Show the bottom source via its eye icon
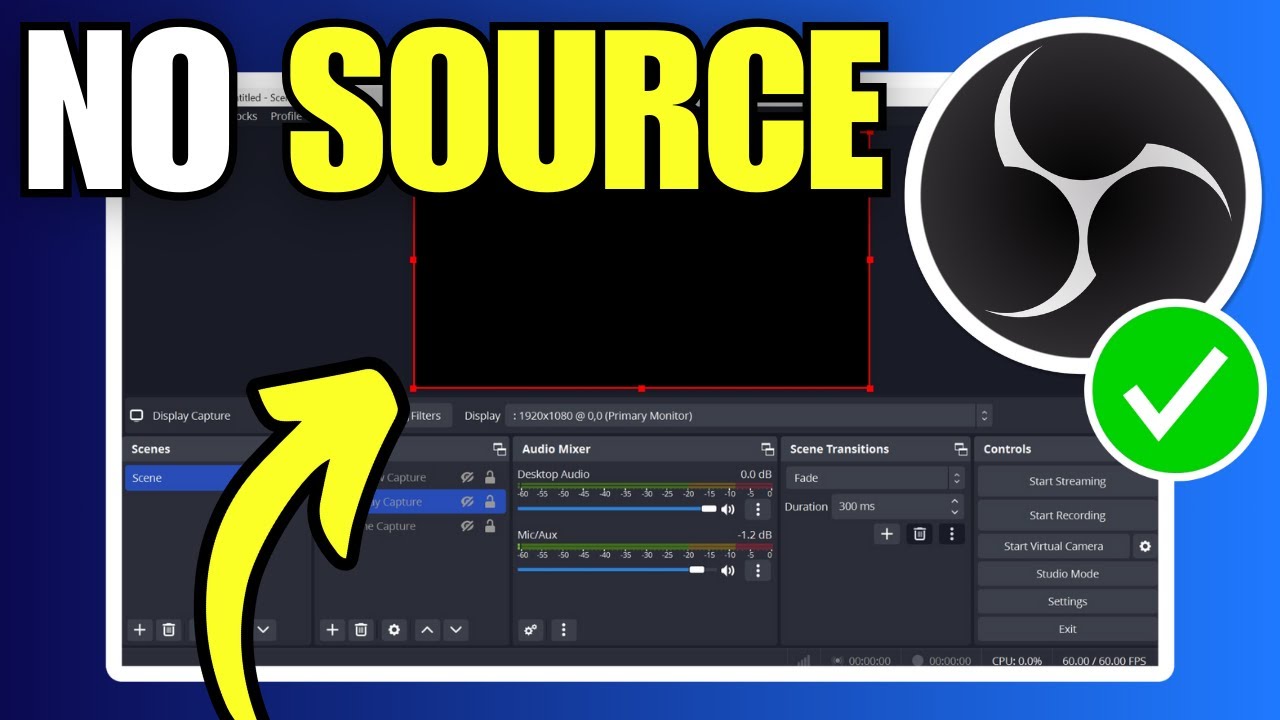The height and width of the screenshot is (720, 1280). coord(467,526)
